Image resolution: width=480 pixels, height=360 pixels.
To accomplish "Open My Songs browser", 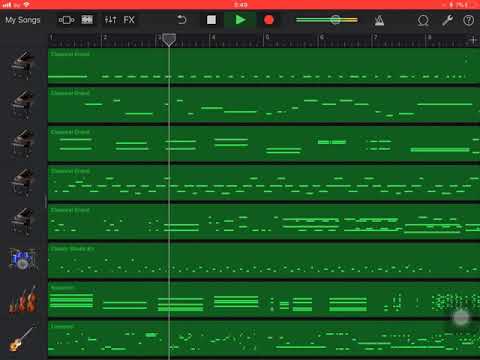I will click(23, 20).
